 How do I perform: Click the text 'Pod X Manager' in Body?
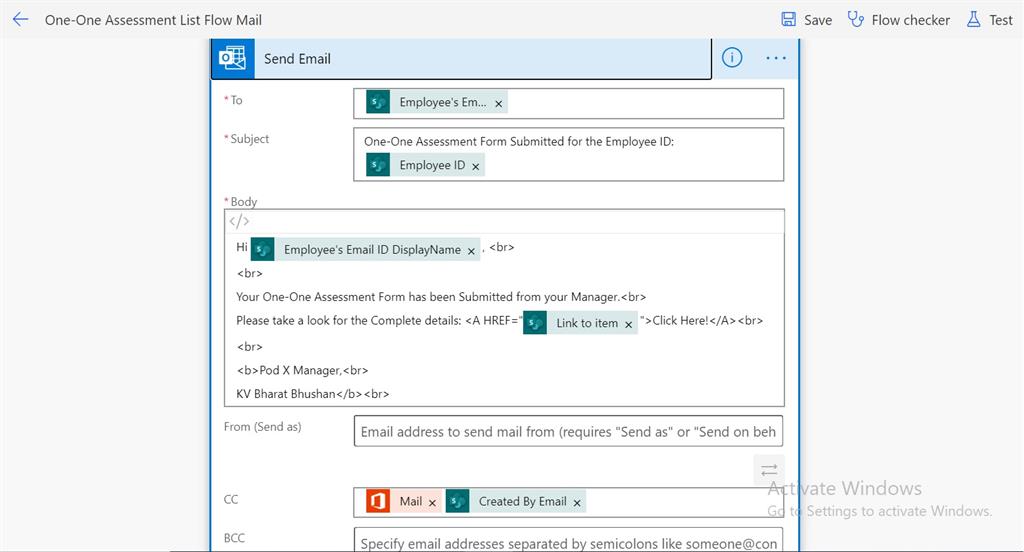[299, 370]
